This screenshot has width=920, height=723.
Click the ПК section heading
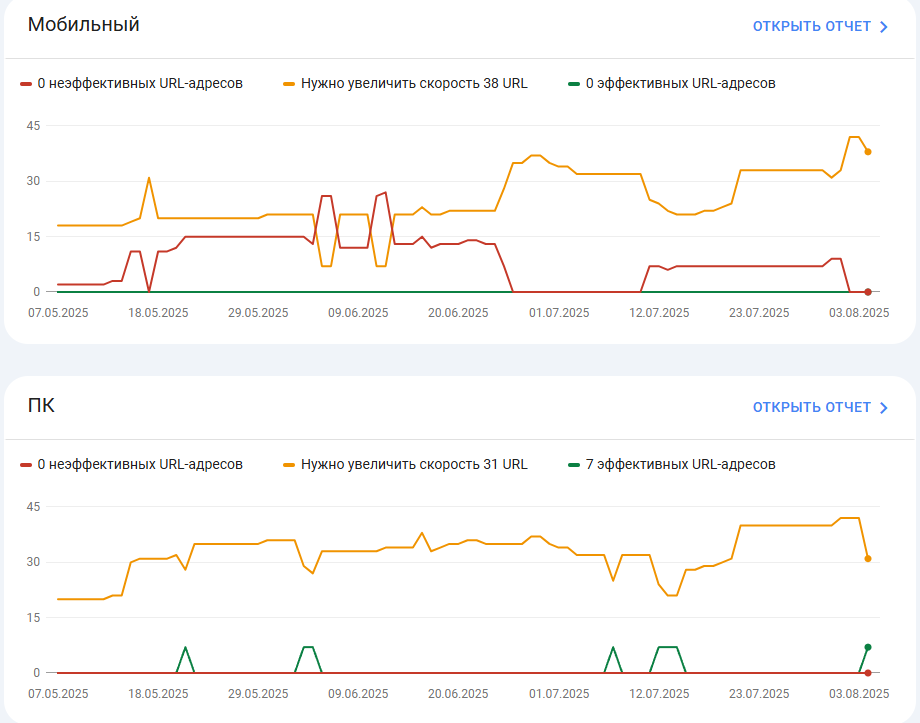point(41,406)
